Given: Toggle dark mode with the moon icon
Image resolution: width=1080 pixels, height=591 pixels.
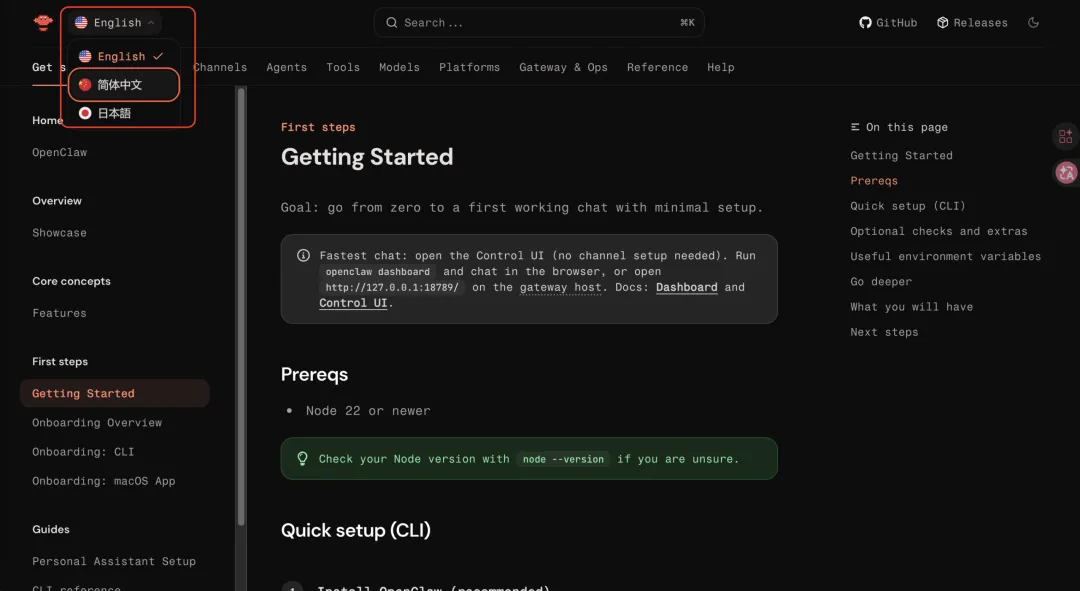Looking at the screenshot, I should click(x=1034, y=23).
